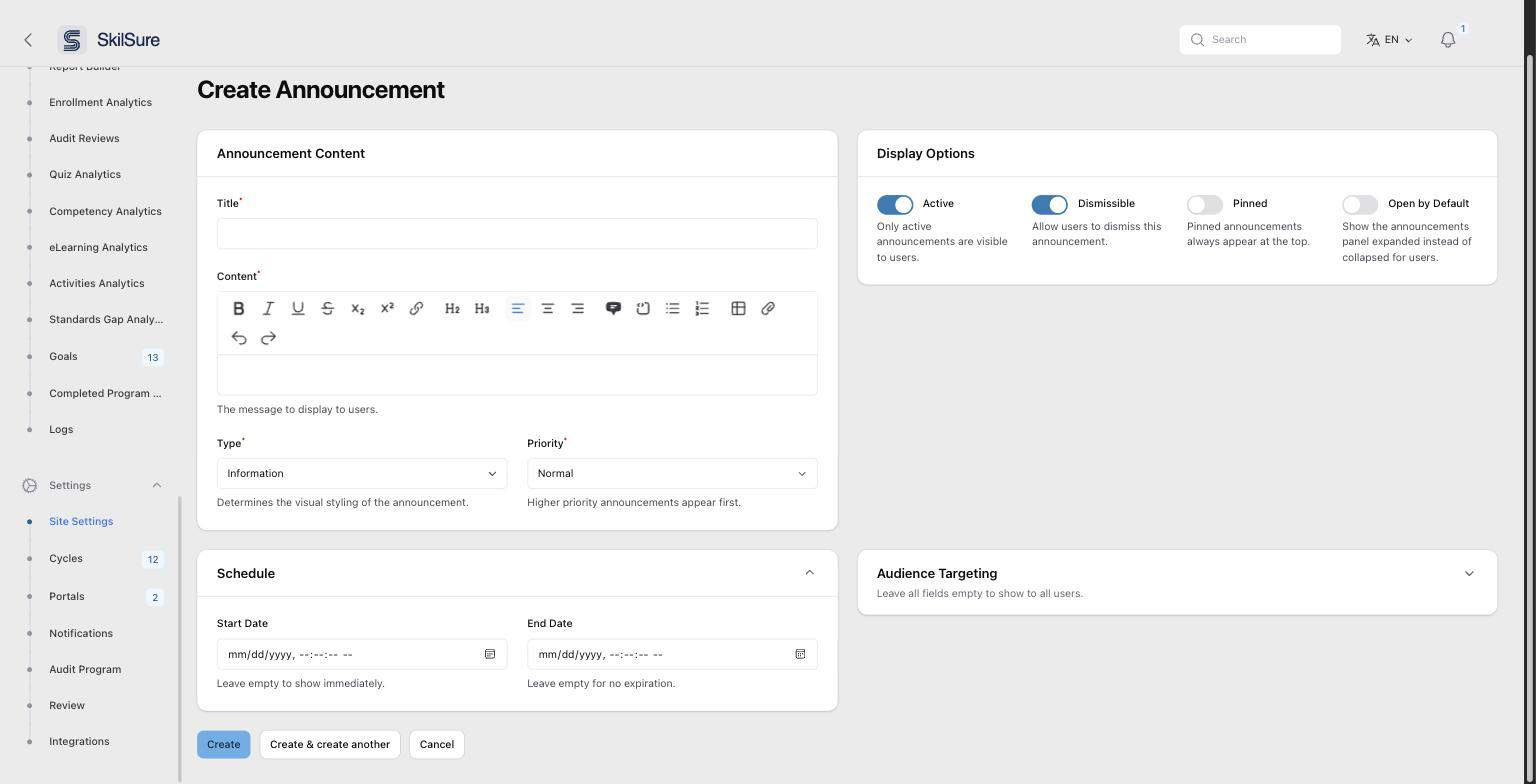Insert a blockquote
This screenshot has width=1536, height=784.
[x=613, y=308]
